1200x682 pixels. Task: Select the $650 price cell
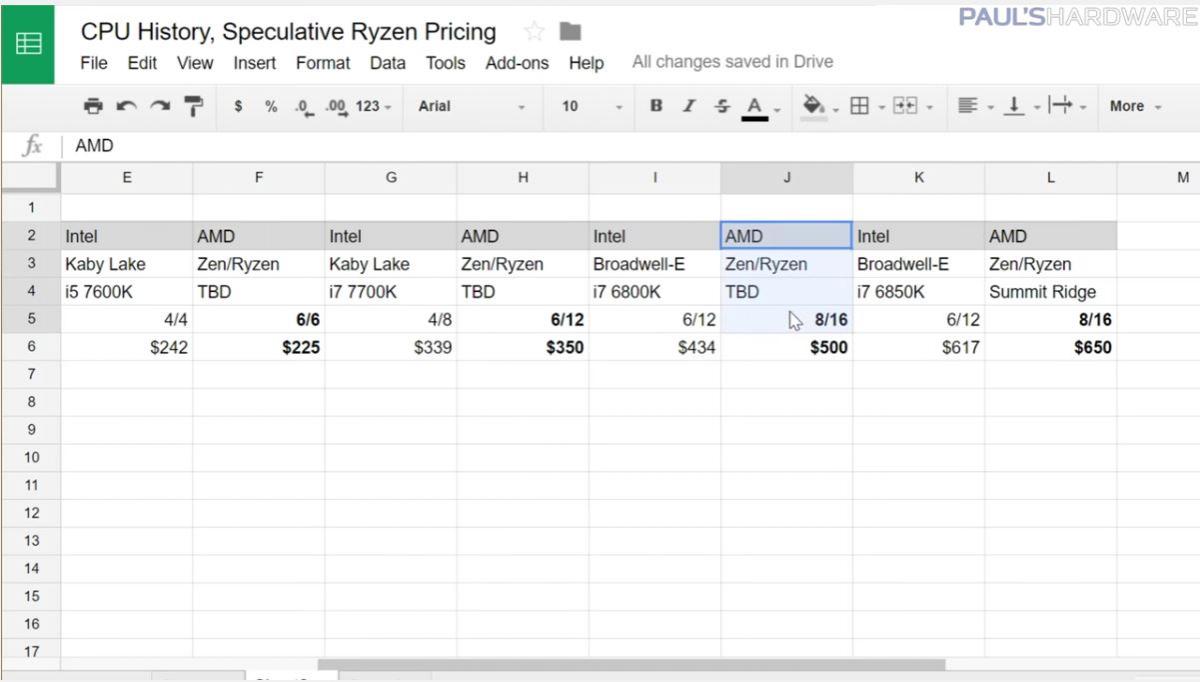coord(1051,348)
